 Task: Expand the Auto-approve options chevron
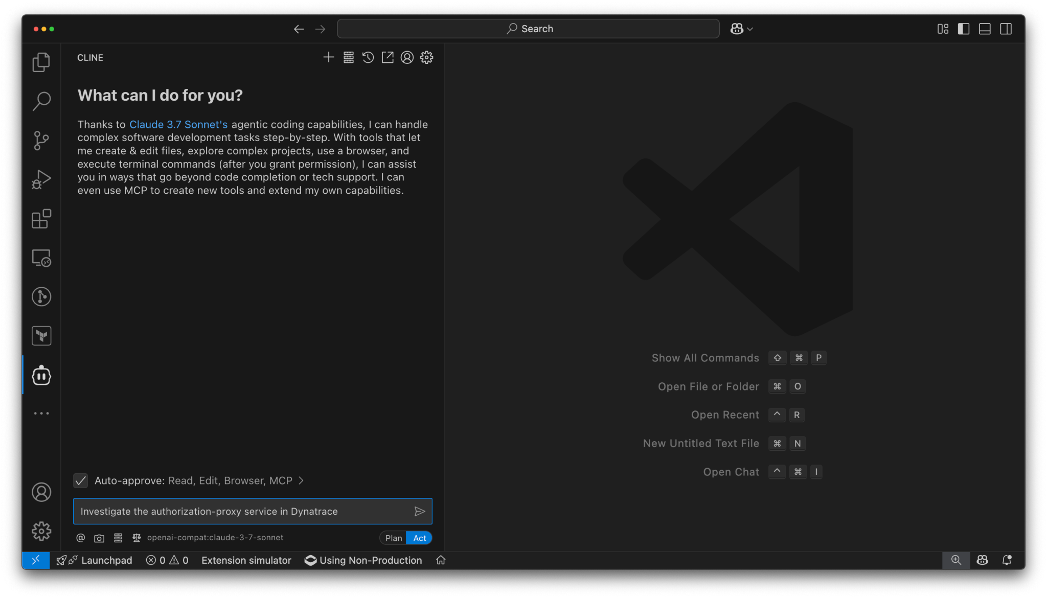coord(301,481)
